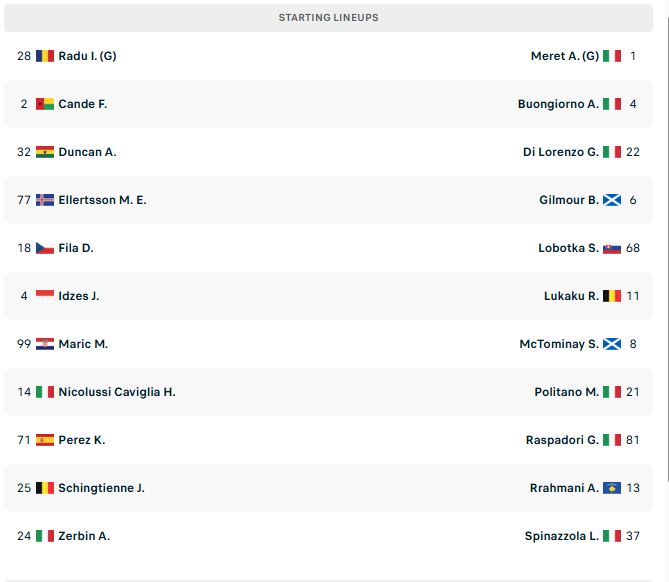Select Spinazzola L. in the lineup
This screenshot has height=582, width=669.
tap(561, 536)
